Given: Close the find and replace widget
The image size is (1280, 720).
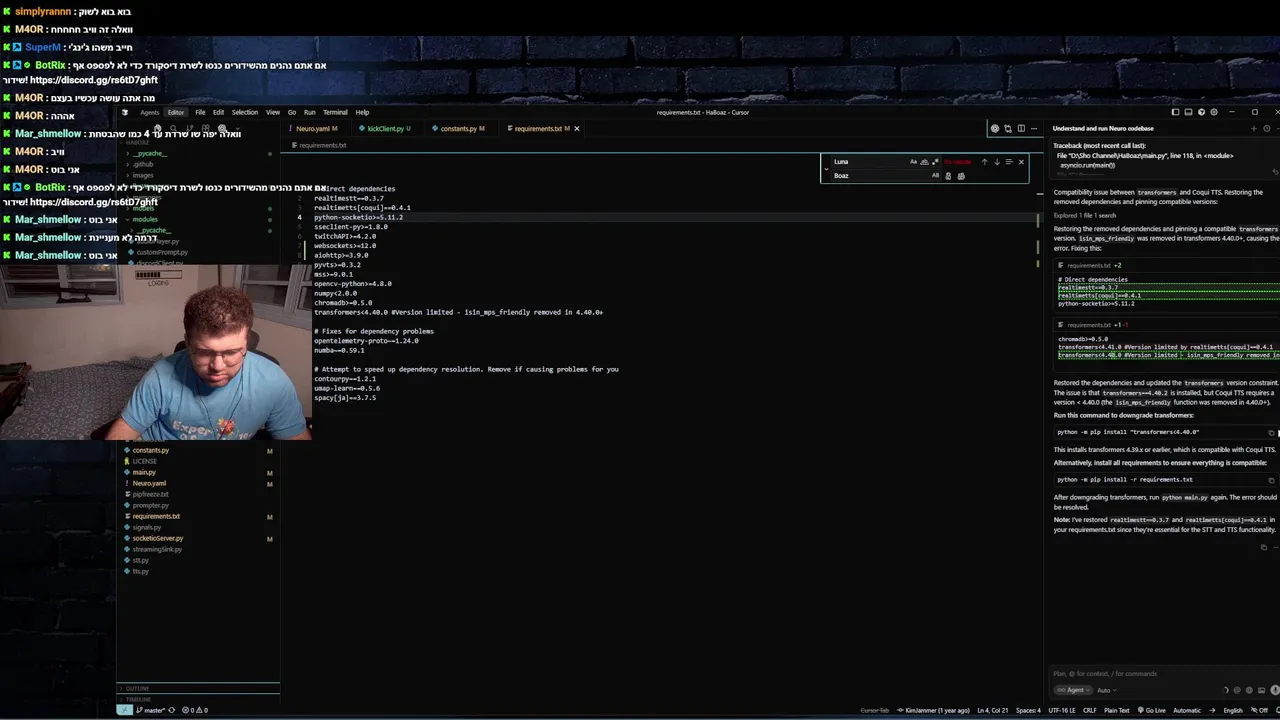Looking at the screenshot, I should point(1021,162).
